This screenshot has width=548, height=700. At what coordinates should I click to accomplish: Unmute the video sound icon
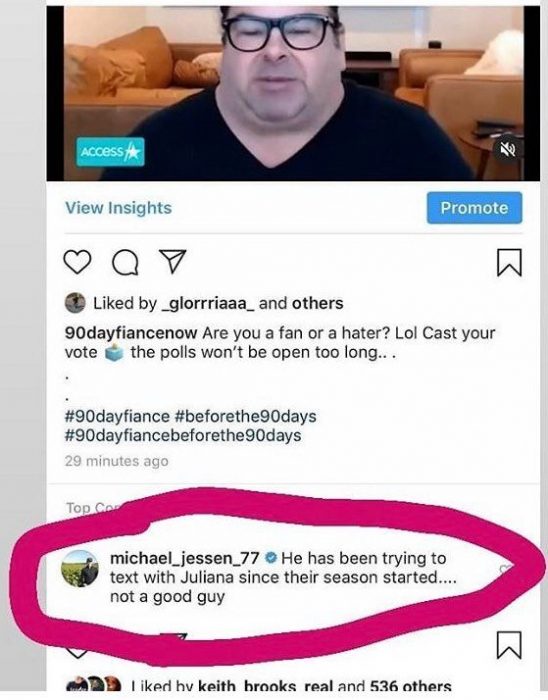(506, 150)
